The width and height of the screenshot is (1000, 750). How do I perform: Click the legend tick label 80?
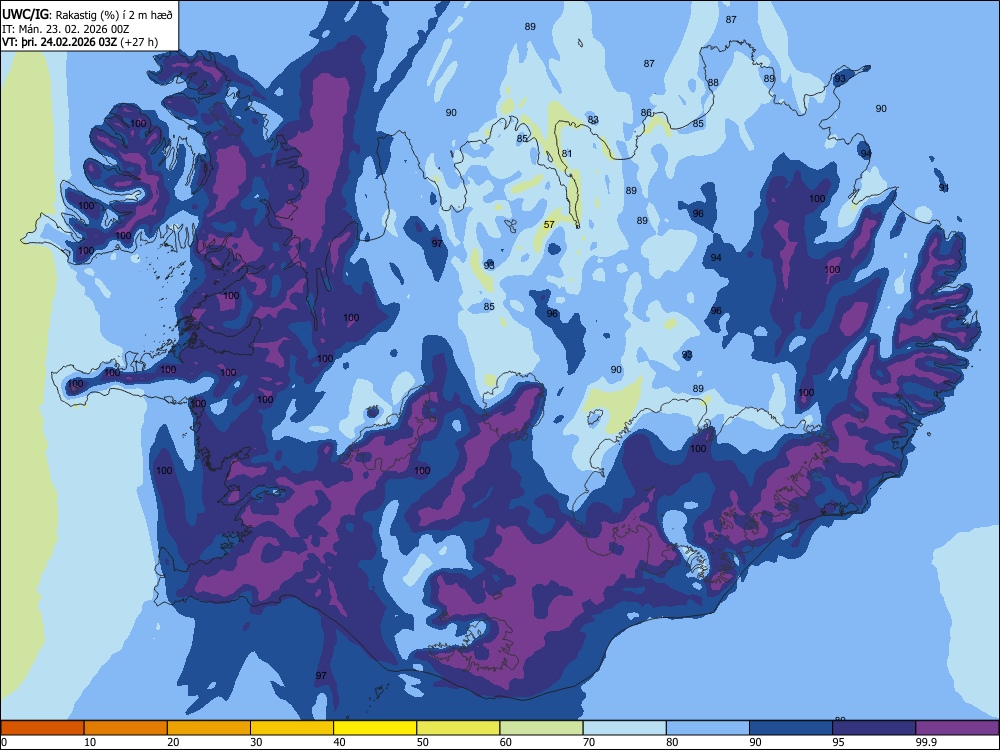(x=672, y=742)
